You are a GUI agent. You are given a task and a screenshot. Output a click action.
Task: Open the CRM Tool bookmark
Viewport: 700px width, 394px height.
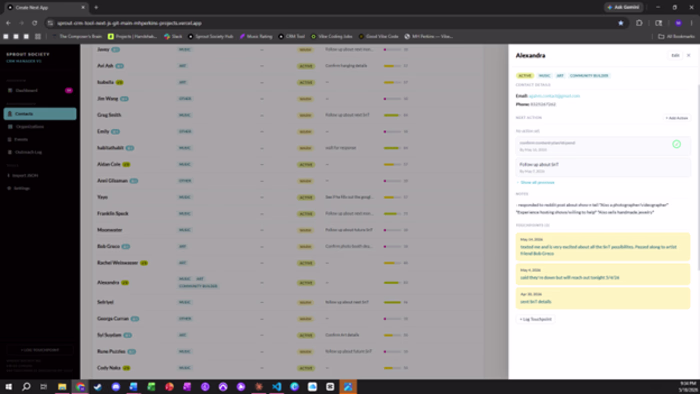coord(291,37)
